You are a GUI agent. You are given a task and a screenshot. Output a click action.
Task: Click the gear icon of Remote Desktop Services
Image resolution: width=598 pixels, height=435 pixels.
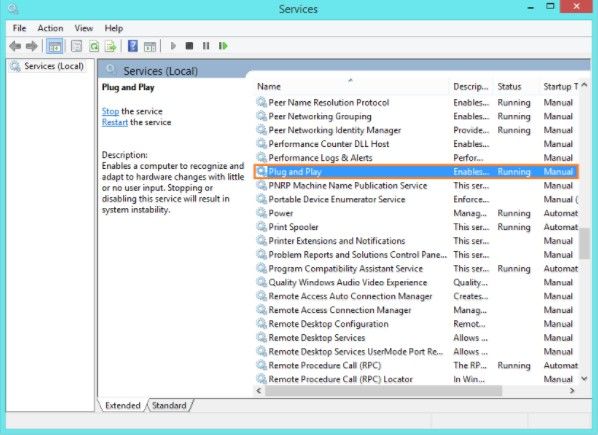[261, 337]
